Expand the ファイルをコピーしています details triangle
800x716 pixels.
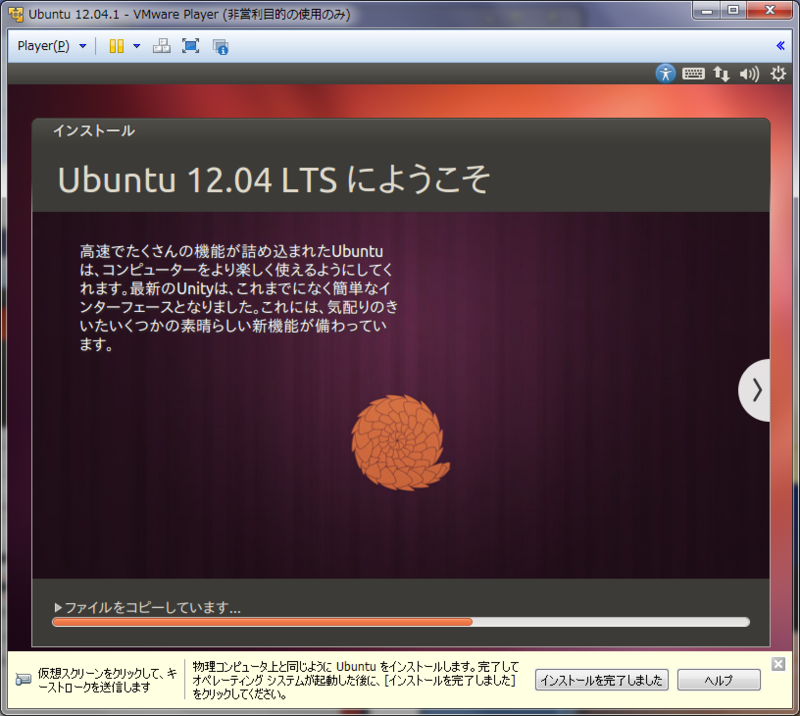point(58,606)
